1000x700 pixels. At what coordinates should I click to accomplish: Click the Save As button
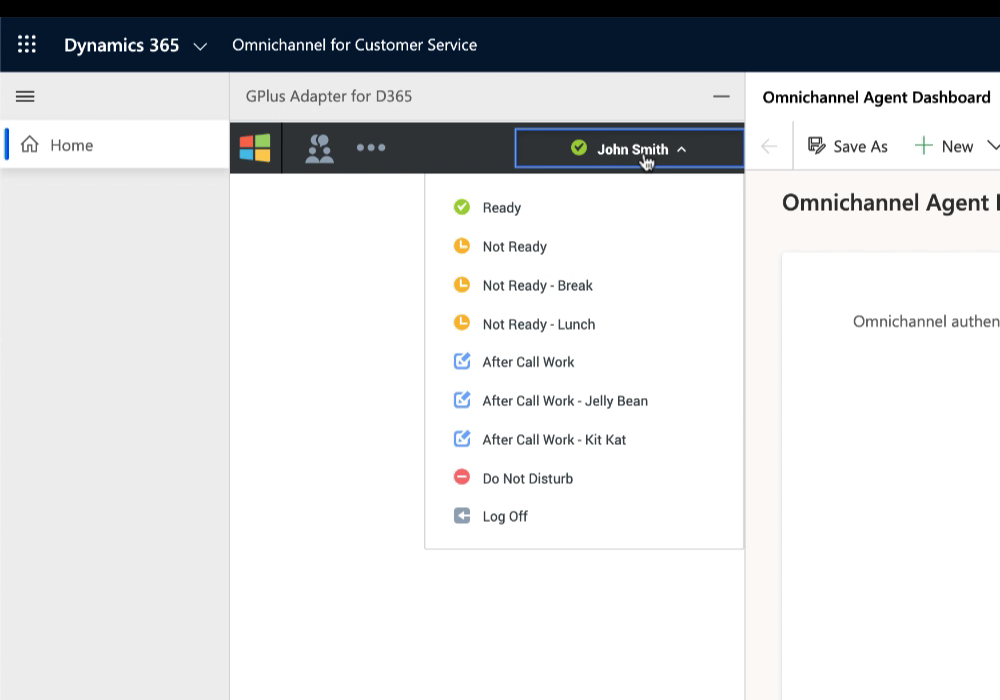848,146
